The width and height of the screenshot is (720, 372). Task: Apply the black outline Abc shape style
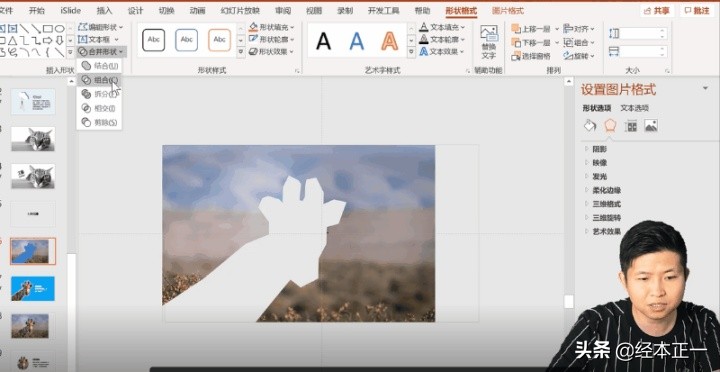point(153,40)
